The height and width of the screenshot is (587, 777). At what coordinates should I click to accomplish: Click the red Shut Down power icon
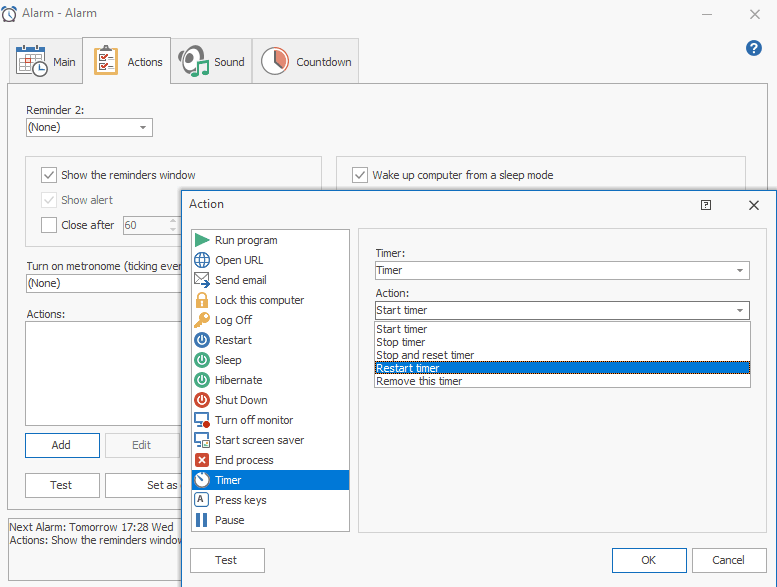pyautogui.click(x=202, y=400)
